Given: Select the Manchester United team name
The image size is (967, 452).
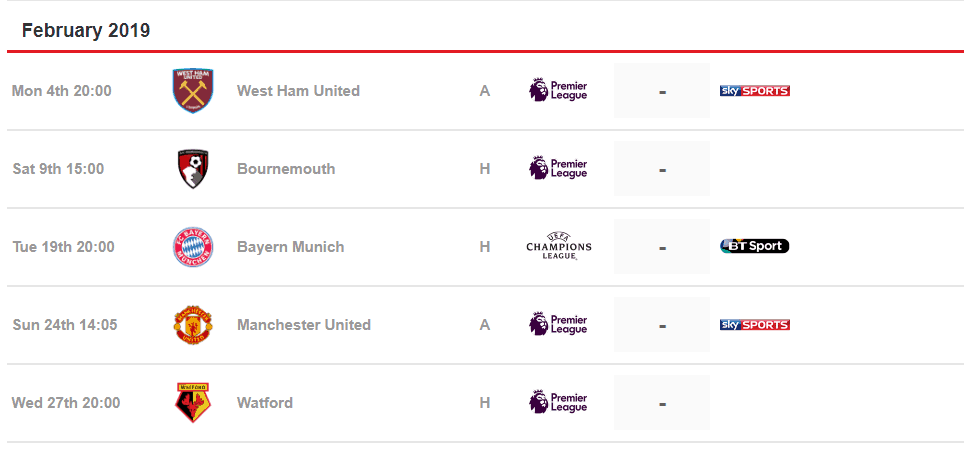Looking at the screenshot, I should (304, 324).
